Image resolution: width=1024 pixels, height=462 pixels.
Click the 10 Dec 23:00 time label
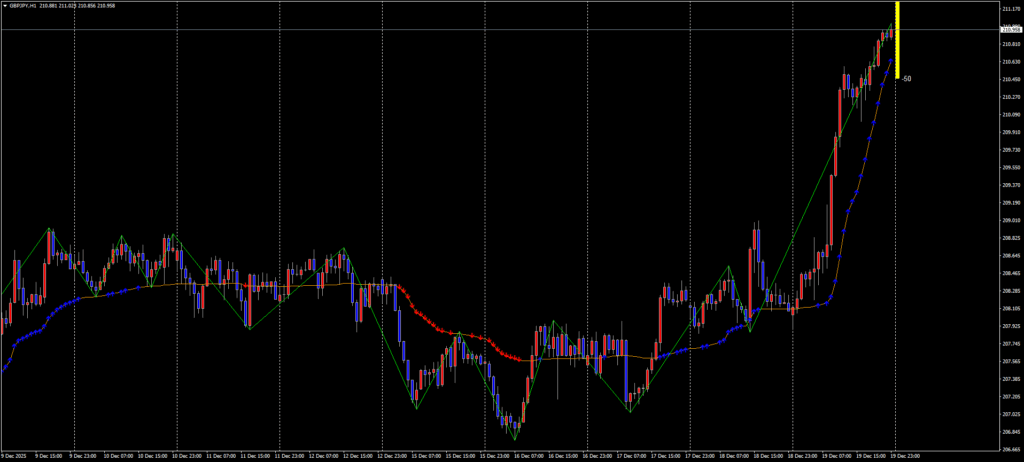click(187, 457)
